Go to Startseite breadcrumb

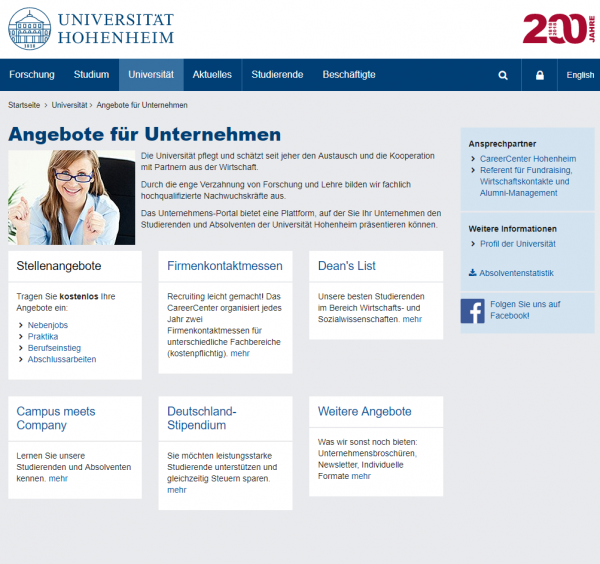(24, 105)
